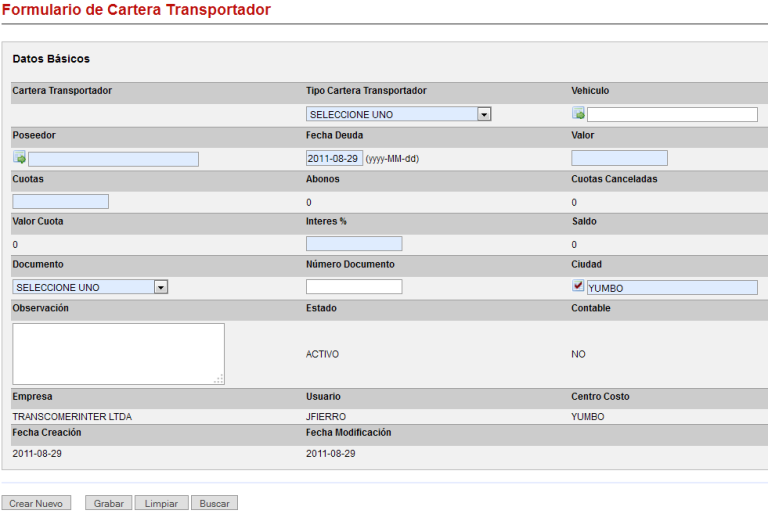Clear the form using Limpiar
The image size is (768, 521).
[161, 504]
